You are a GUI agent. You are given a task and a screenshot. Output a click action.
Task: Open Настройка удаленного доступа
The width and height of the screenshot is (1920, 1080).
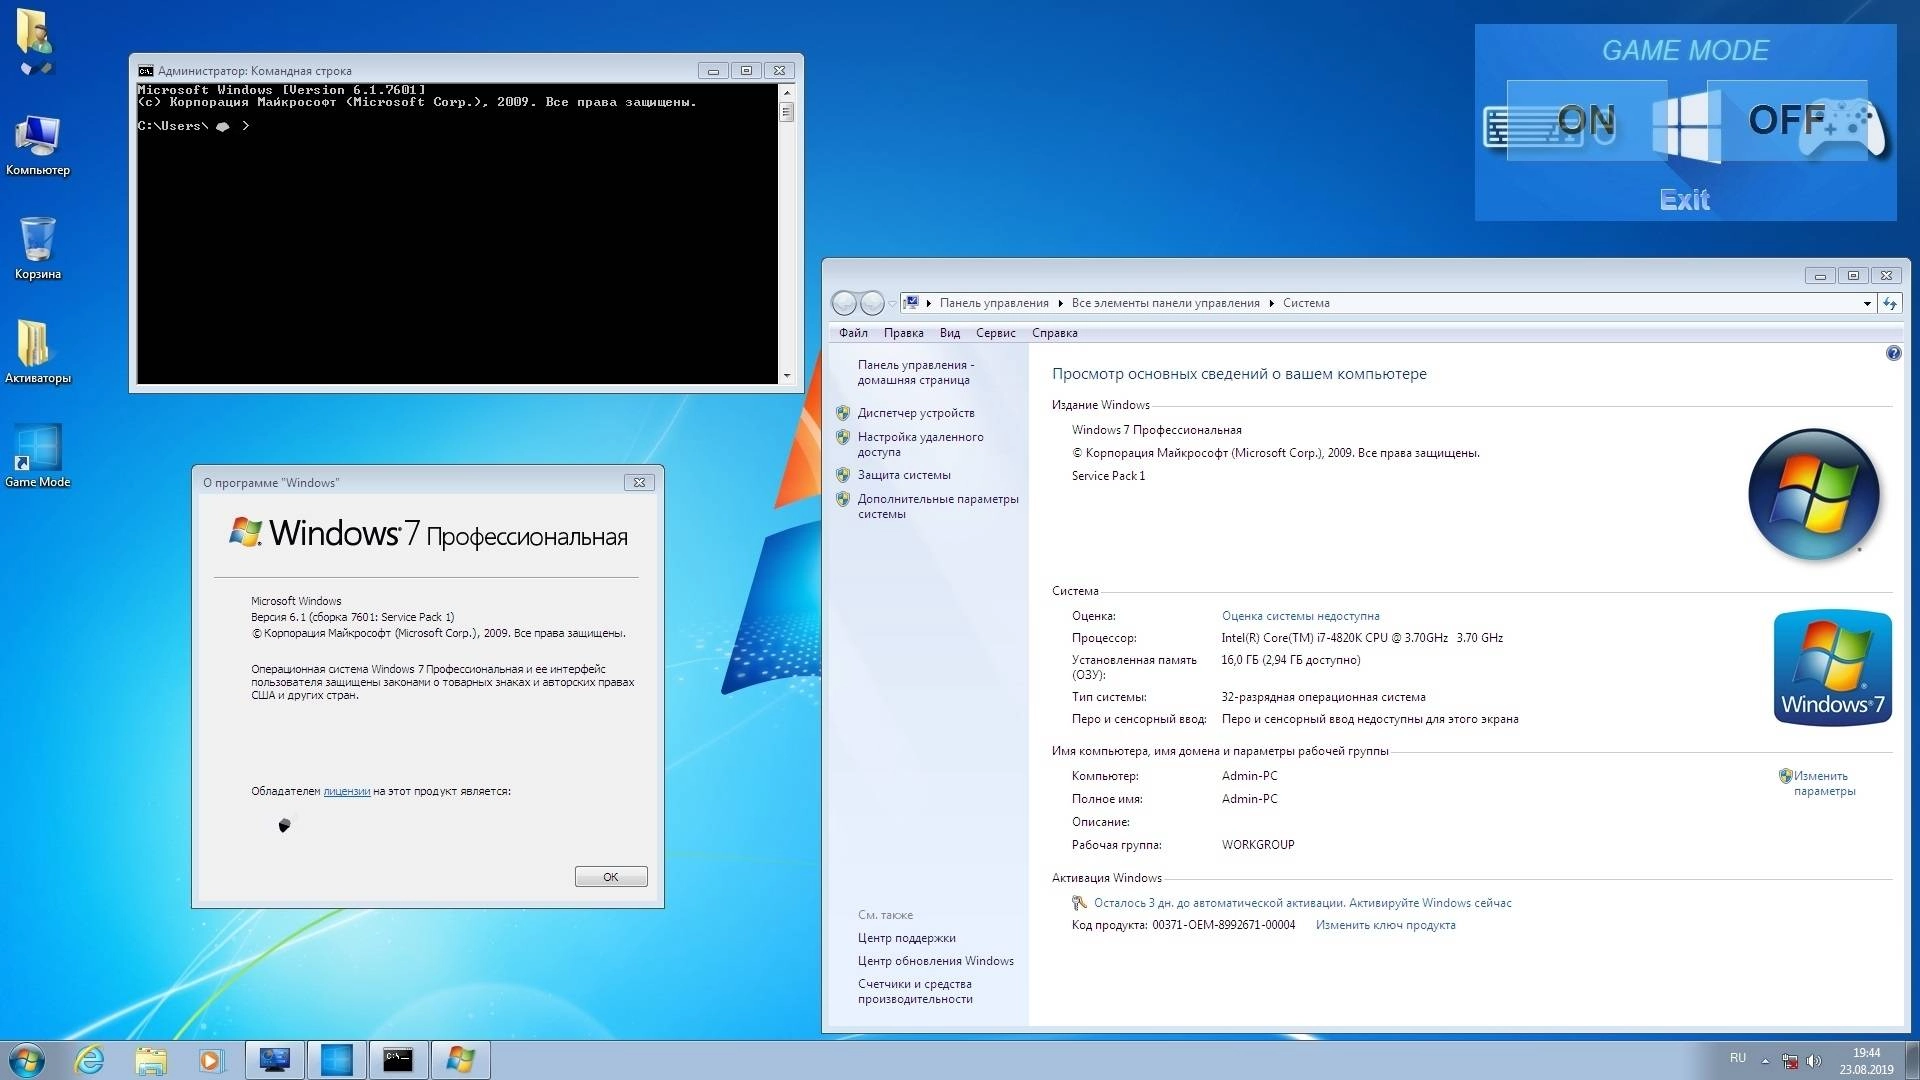click(x=920, y=444)
